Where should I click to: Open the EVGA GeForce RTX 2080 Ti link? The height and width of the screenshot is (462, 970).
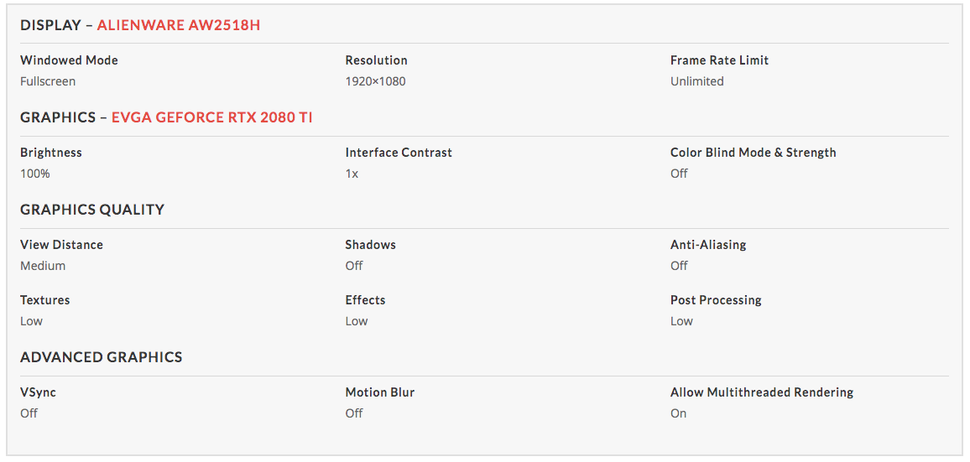[212, 117]
